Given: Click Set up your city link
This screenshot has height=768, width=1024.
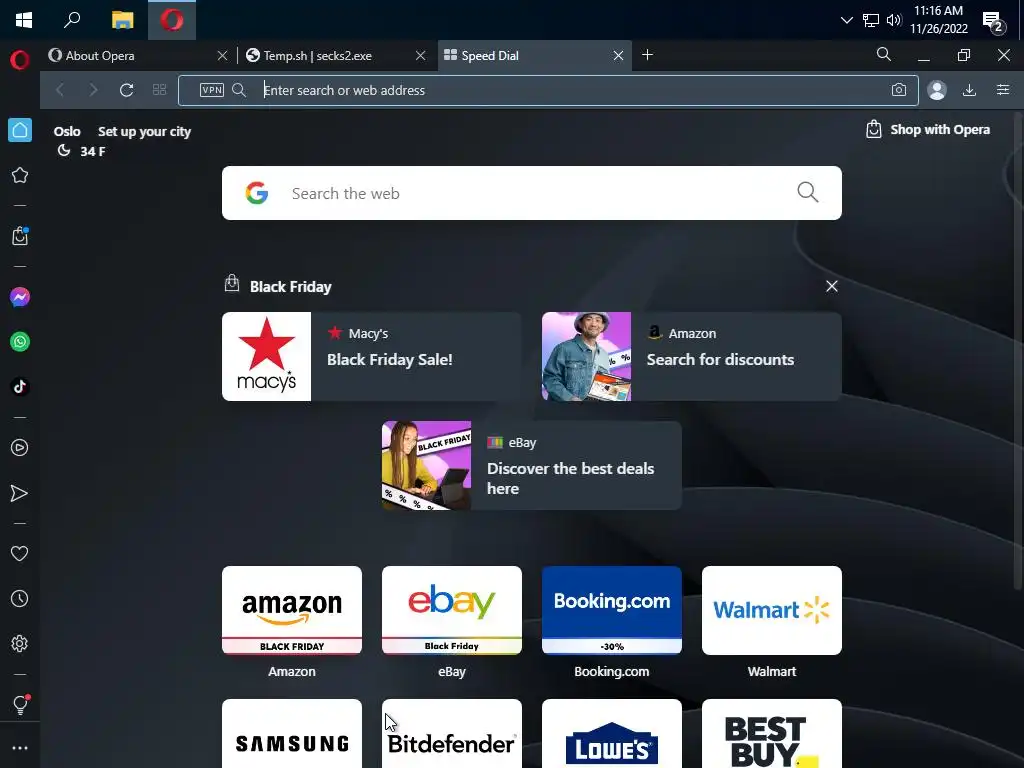Looking at the screenshot, I should tap(144, 131).
